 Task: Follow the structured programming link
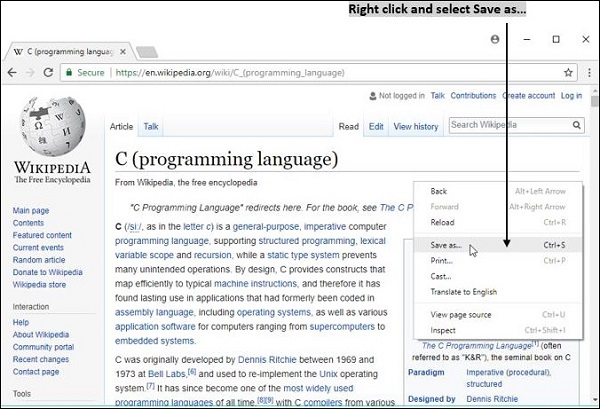[307, 241]
